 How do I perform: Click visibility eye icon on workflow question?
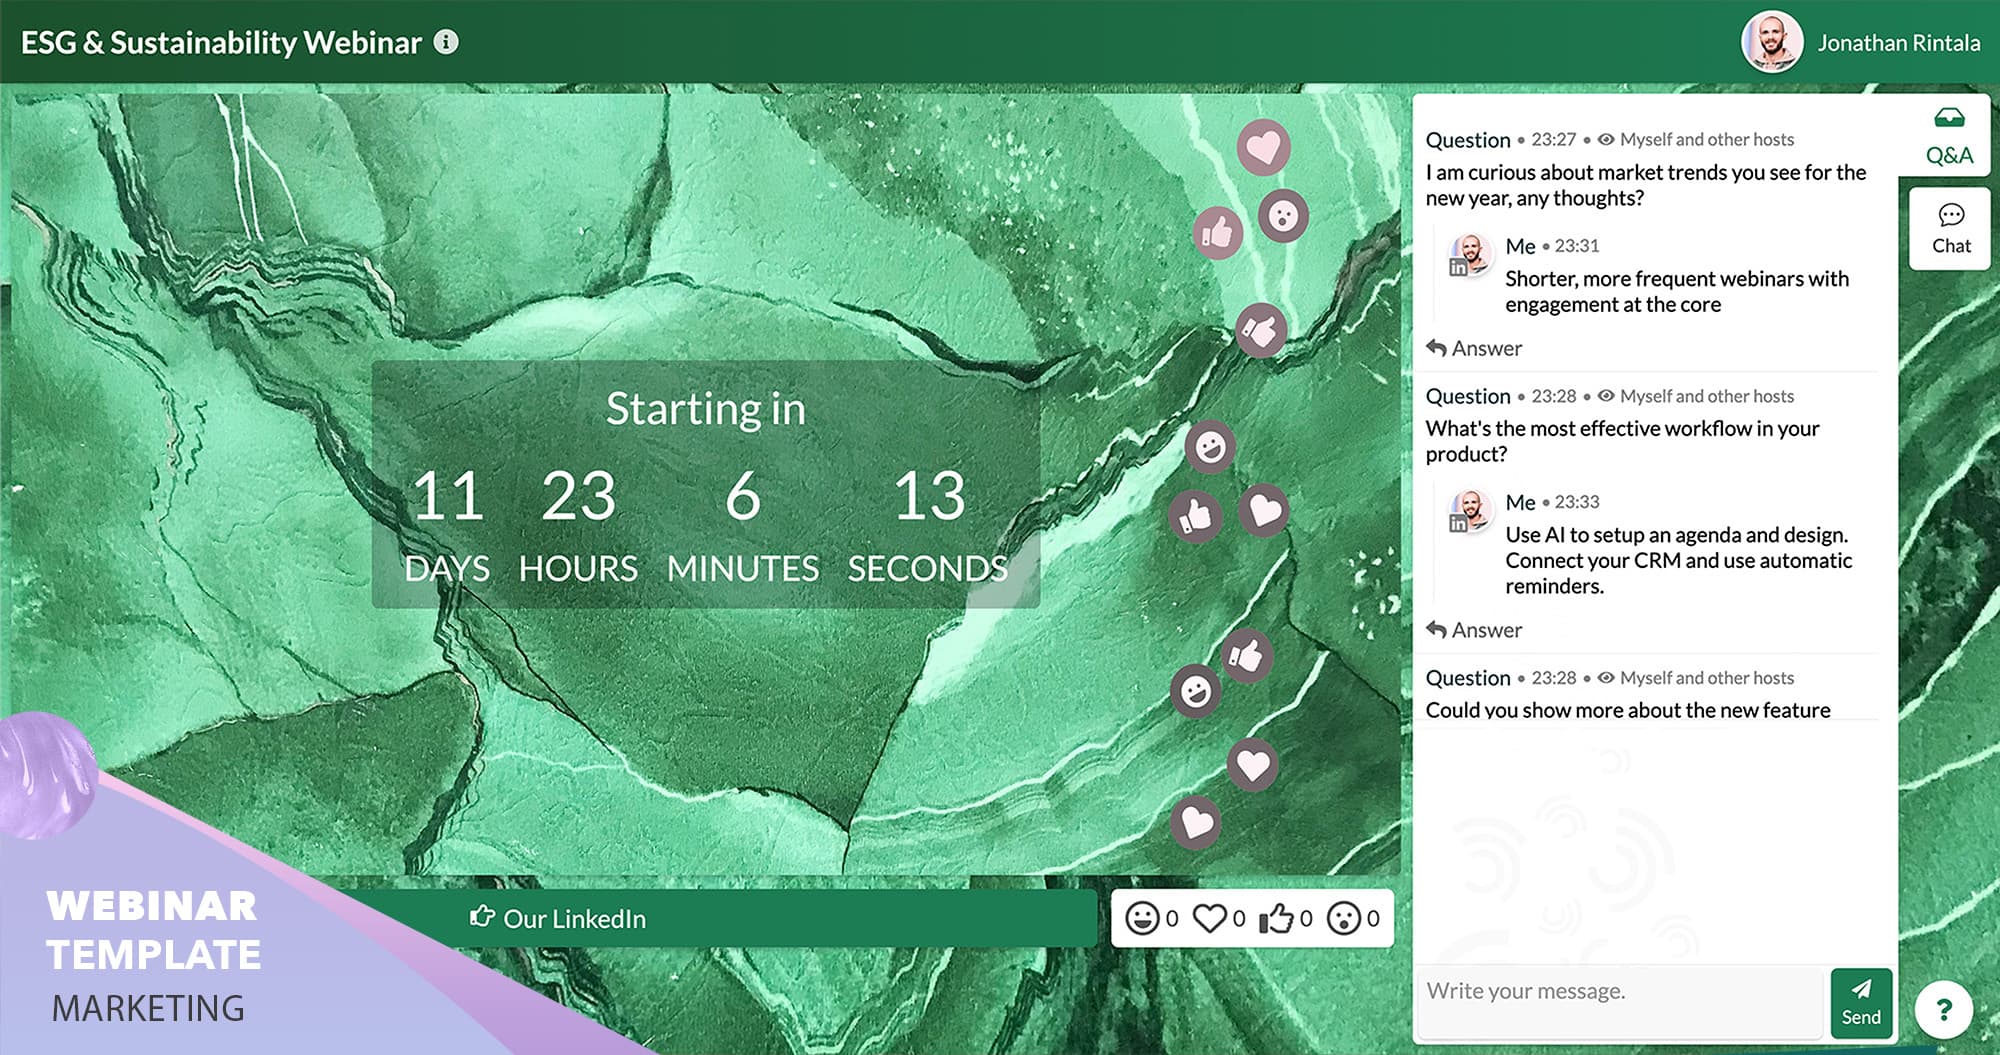tap(1606, 396)
